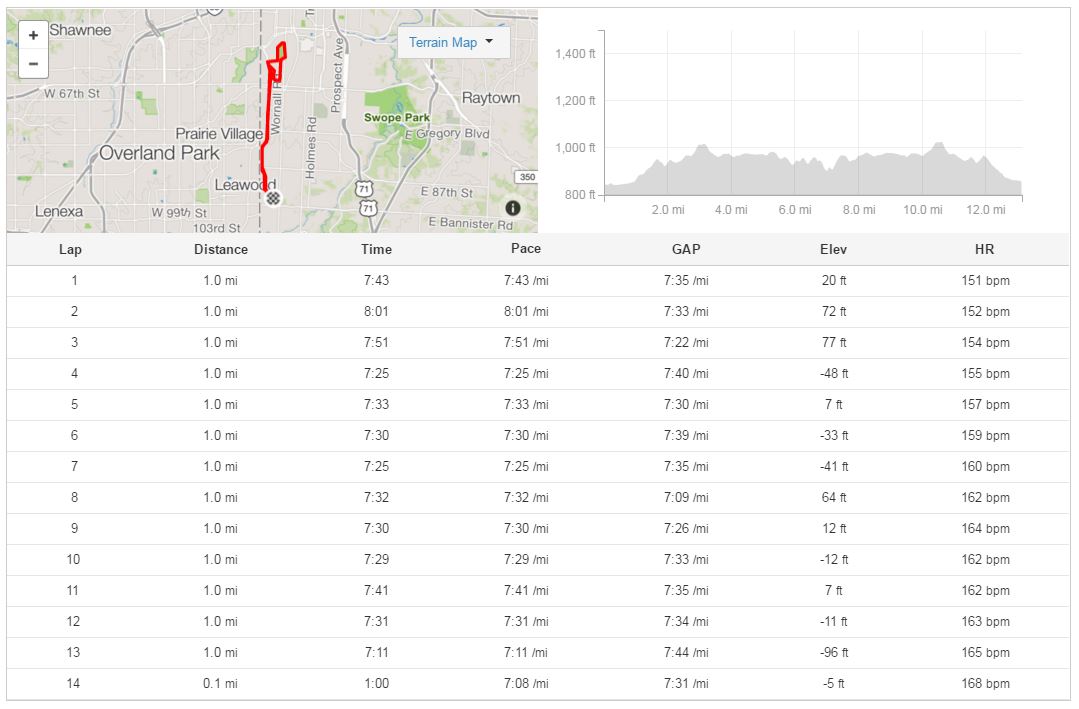Screen dimensions: 1079x709
Task: Click the elevation chart at 6.0 mi
Action: click(794, 170)
